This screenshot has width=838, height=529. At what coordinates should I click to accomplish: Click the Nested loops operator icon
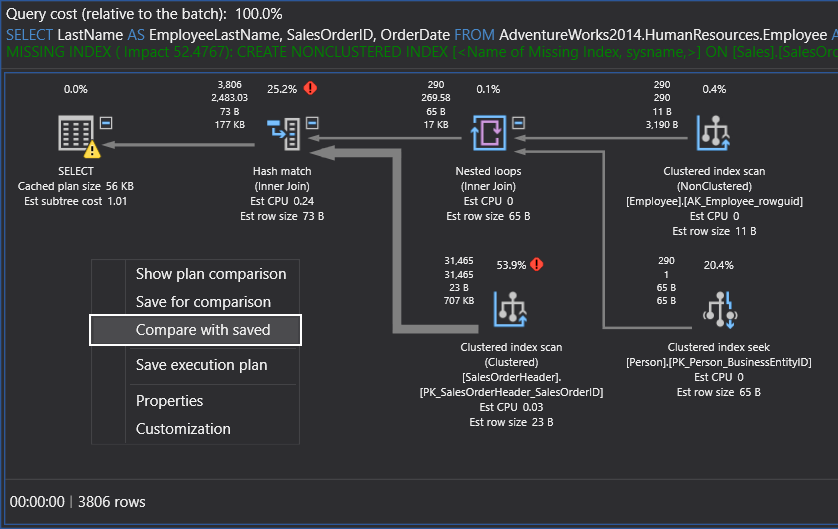[488, 133]
